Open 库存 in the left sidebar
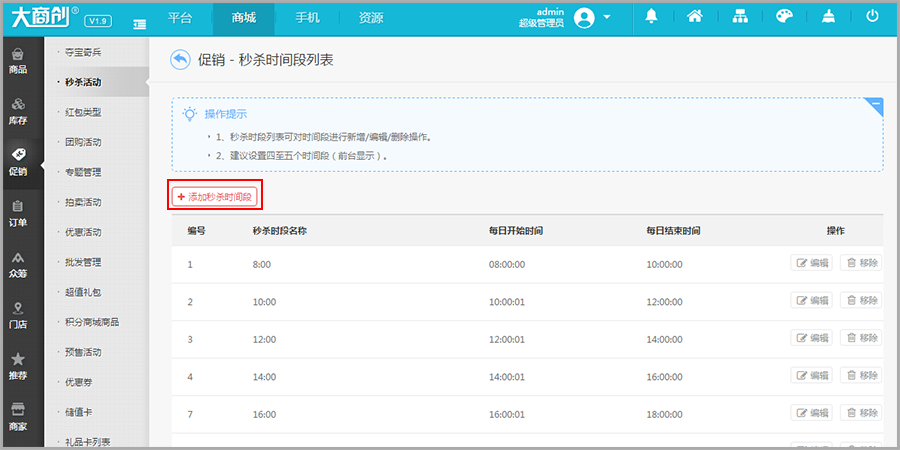This screenshot has height=450, width=900. 18,113
